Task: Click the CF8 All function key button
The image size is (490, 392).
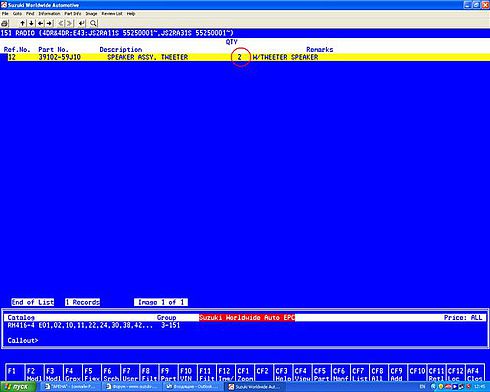Action: (380, 374)
